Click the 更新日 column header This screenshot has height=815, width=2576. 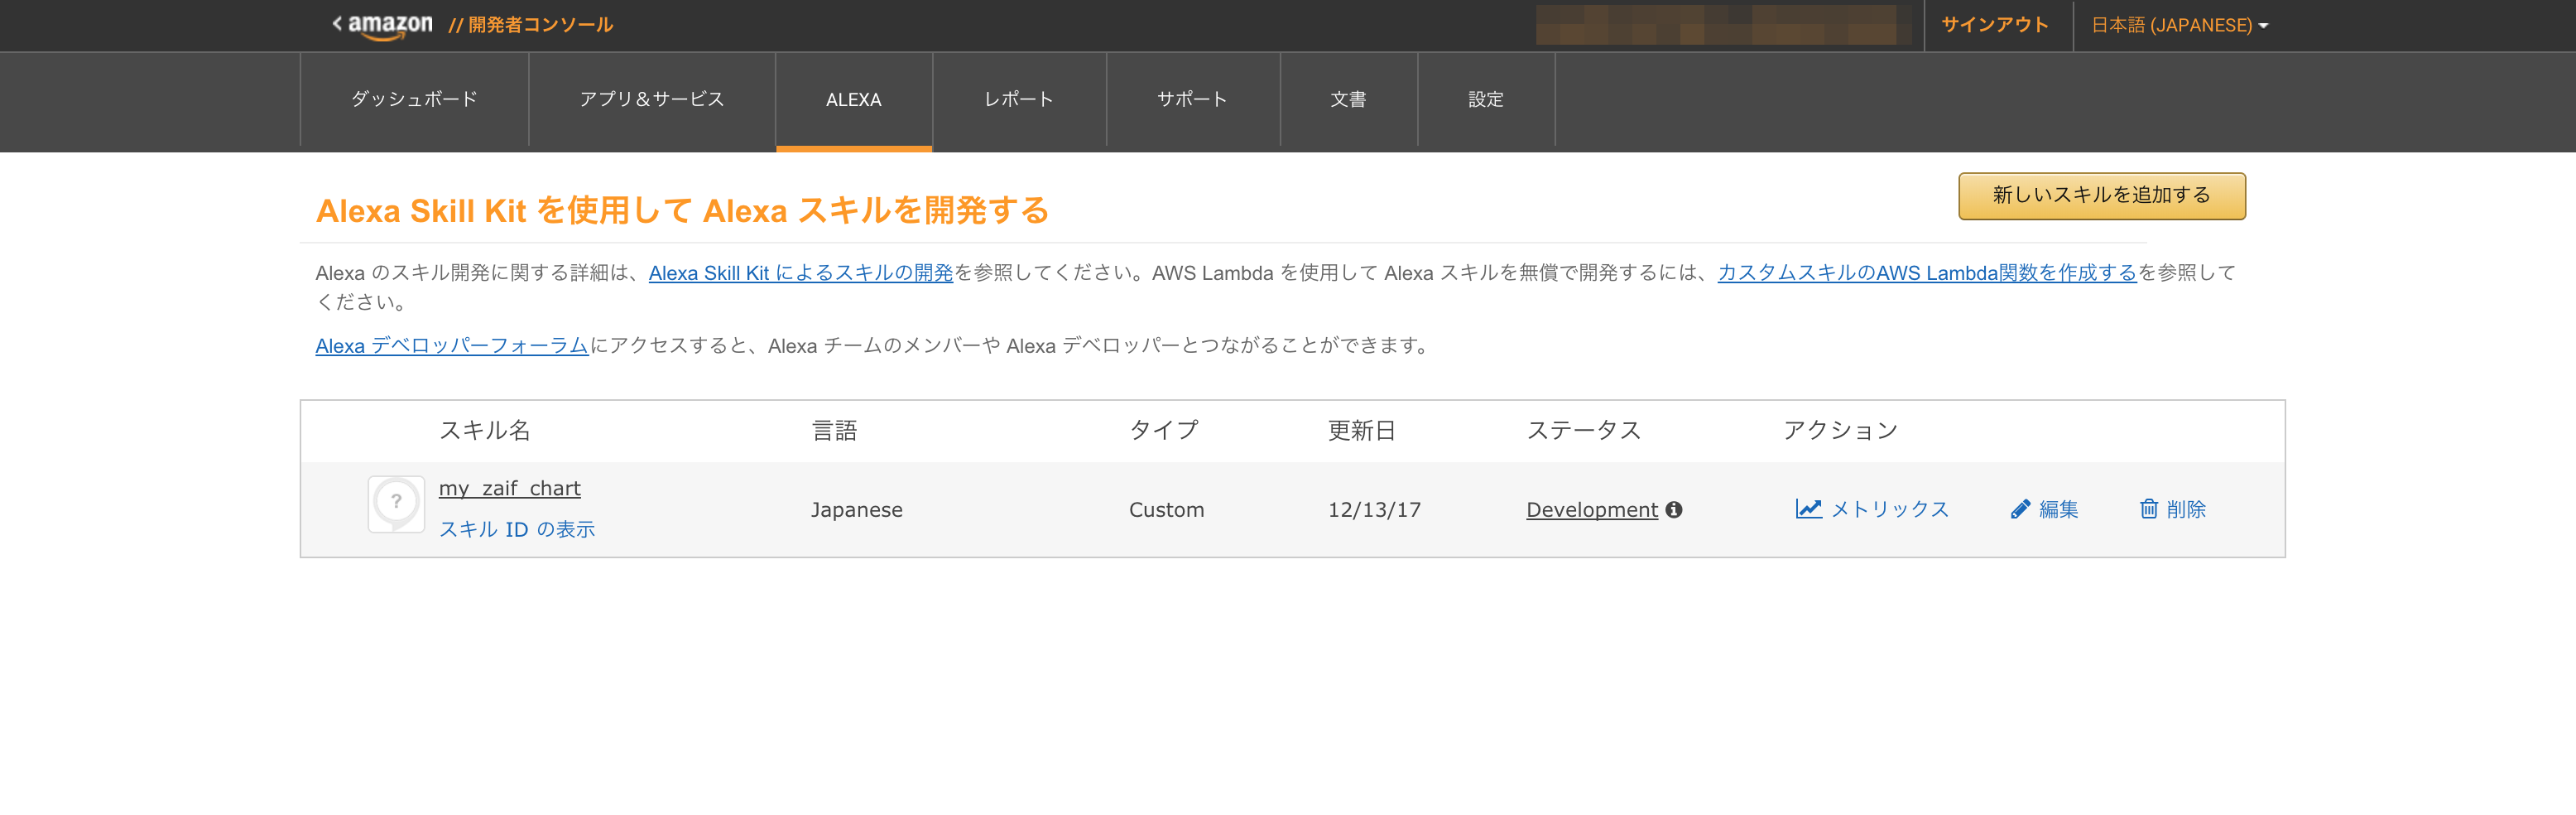[x=1361, y=431]
